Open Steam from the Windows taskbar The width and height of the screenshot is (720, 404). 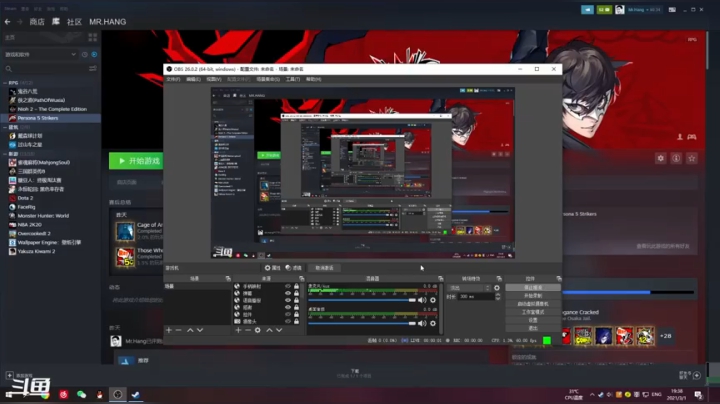[135, 394]
